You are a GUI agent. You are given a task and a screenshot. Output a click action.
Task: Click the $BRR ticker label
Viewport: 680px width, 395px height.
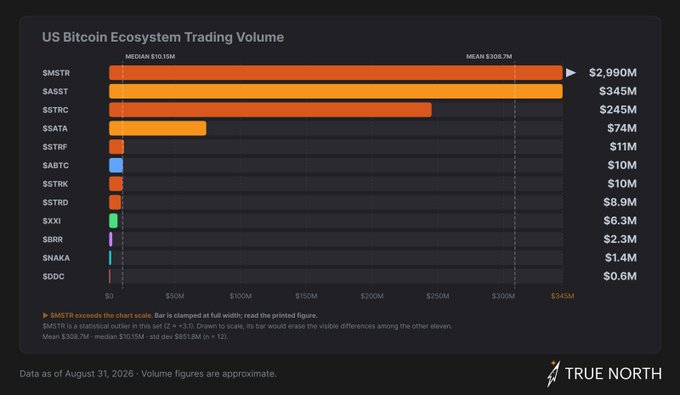52,239
